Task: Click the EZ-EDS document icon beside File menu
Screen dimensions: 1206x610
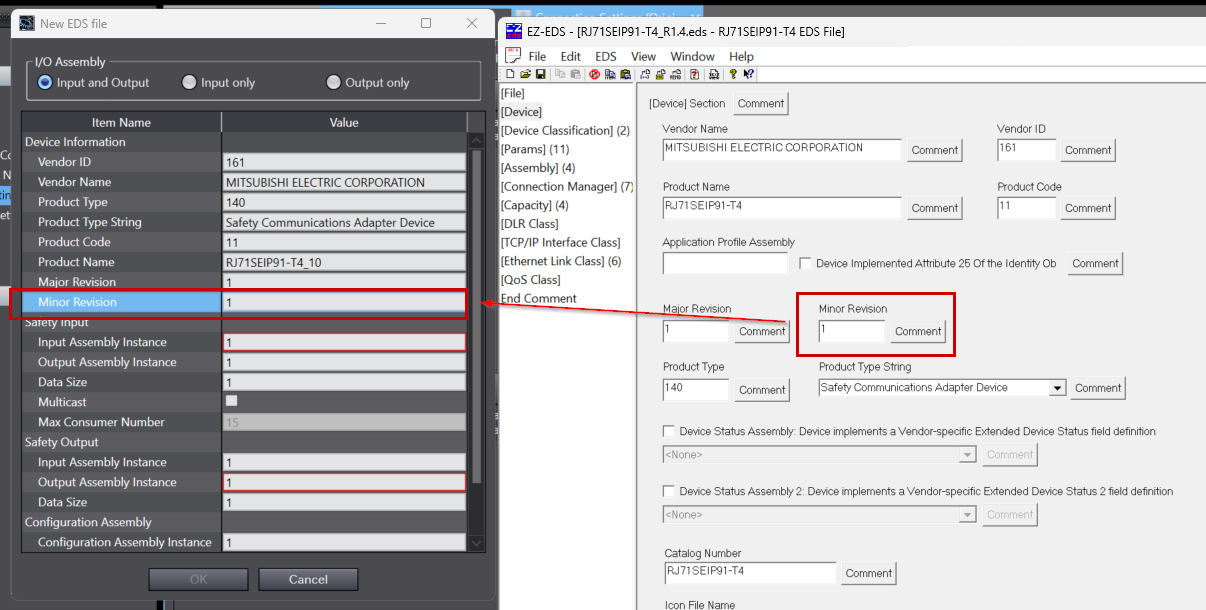Action: [x=513, y=56]
